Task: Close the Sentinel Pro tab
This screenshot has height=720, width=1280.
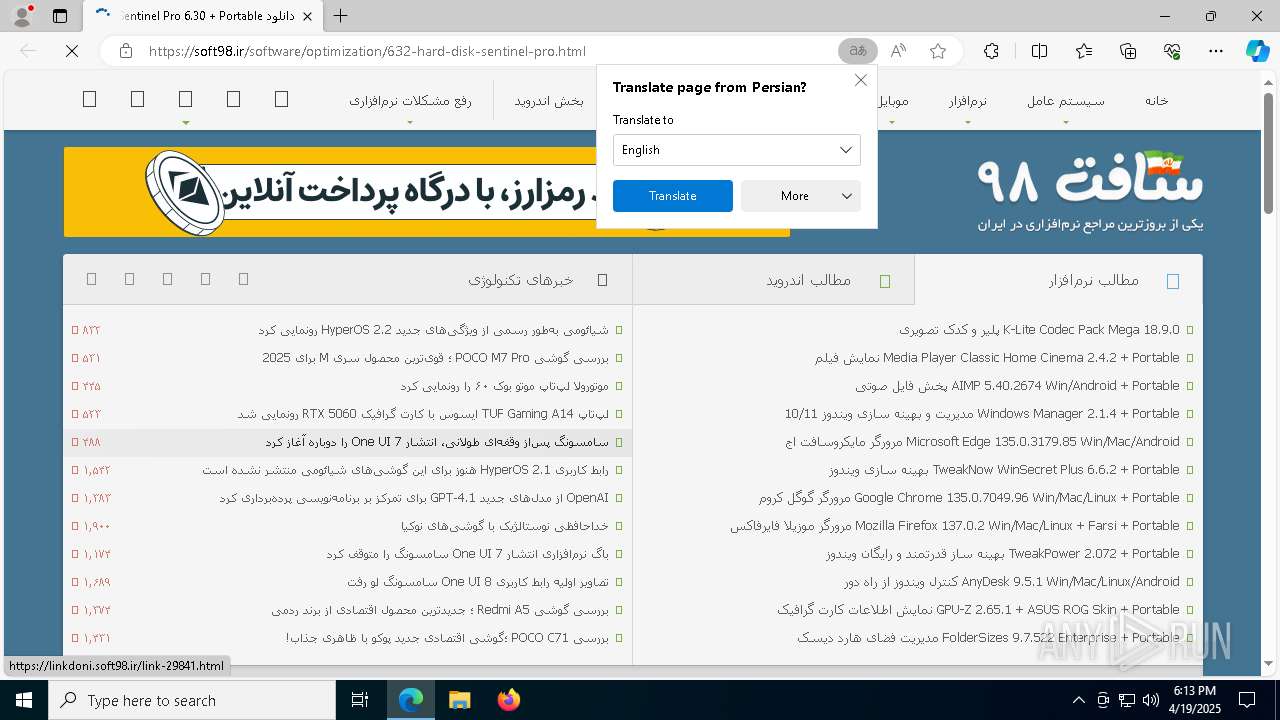Action: (x=308, y=16)
